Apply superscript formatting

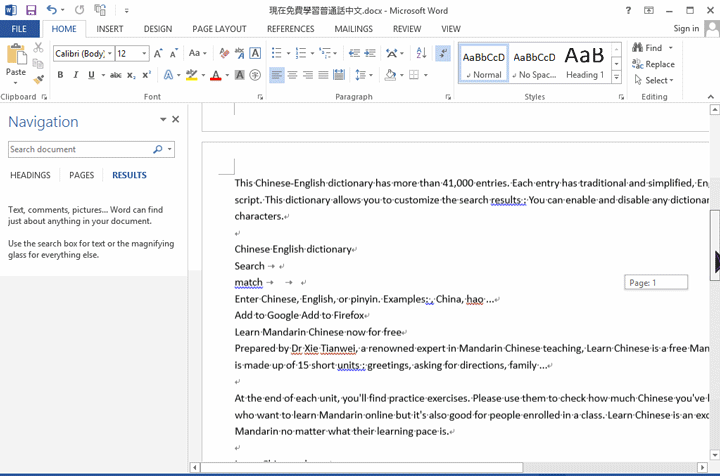146,75
